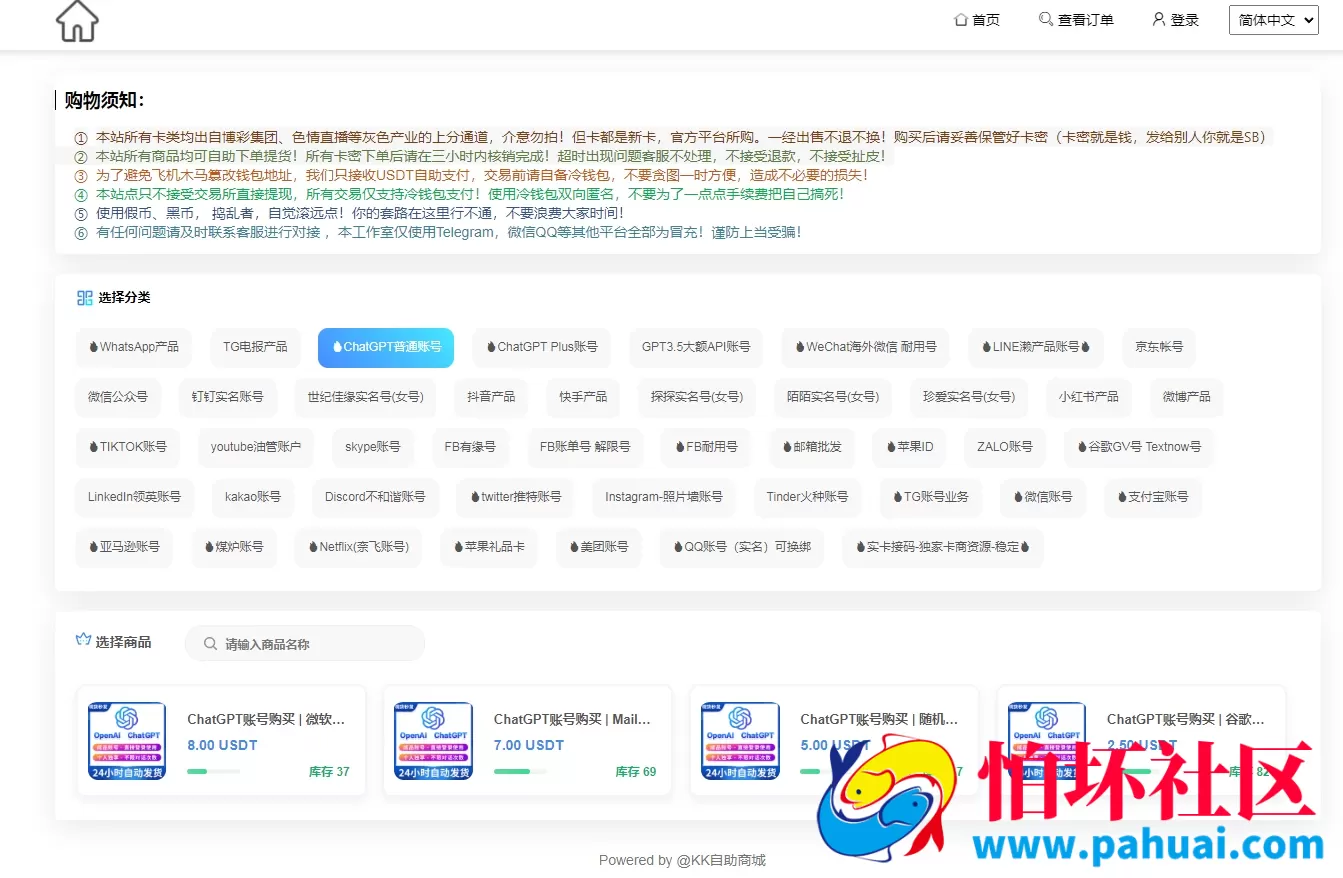Click the 登录 login link
The width and height of the screenshot is (1343, 878).
point(1175,19)
